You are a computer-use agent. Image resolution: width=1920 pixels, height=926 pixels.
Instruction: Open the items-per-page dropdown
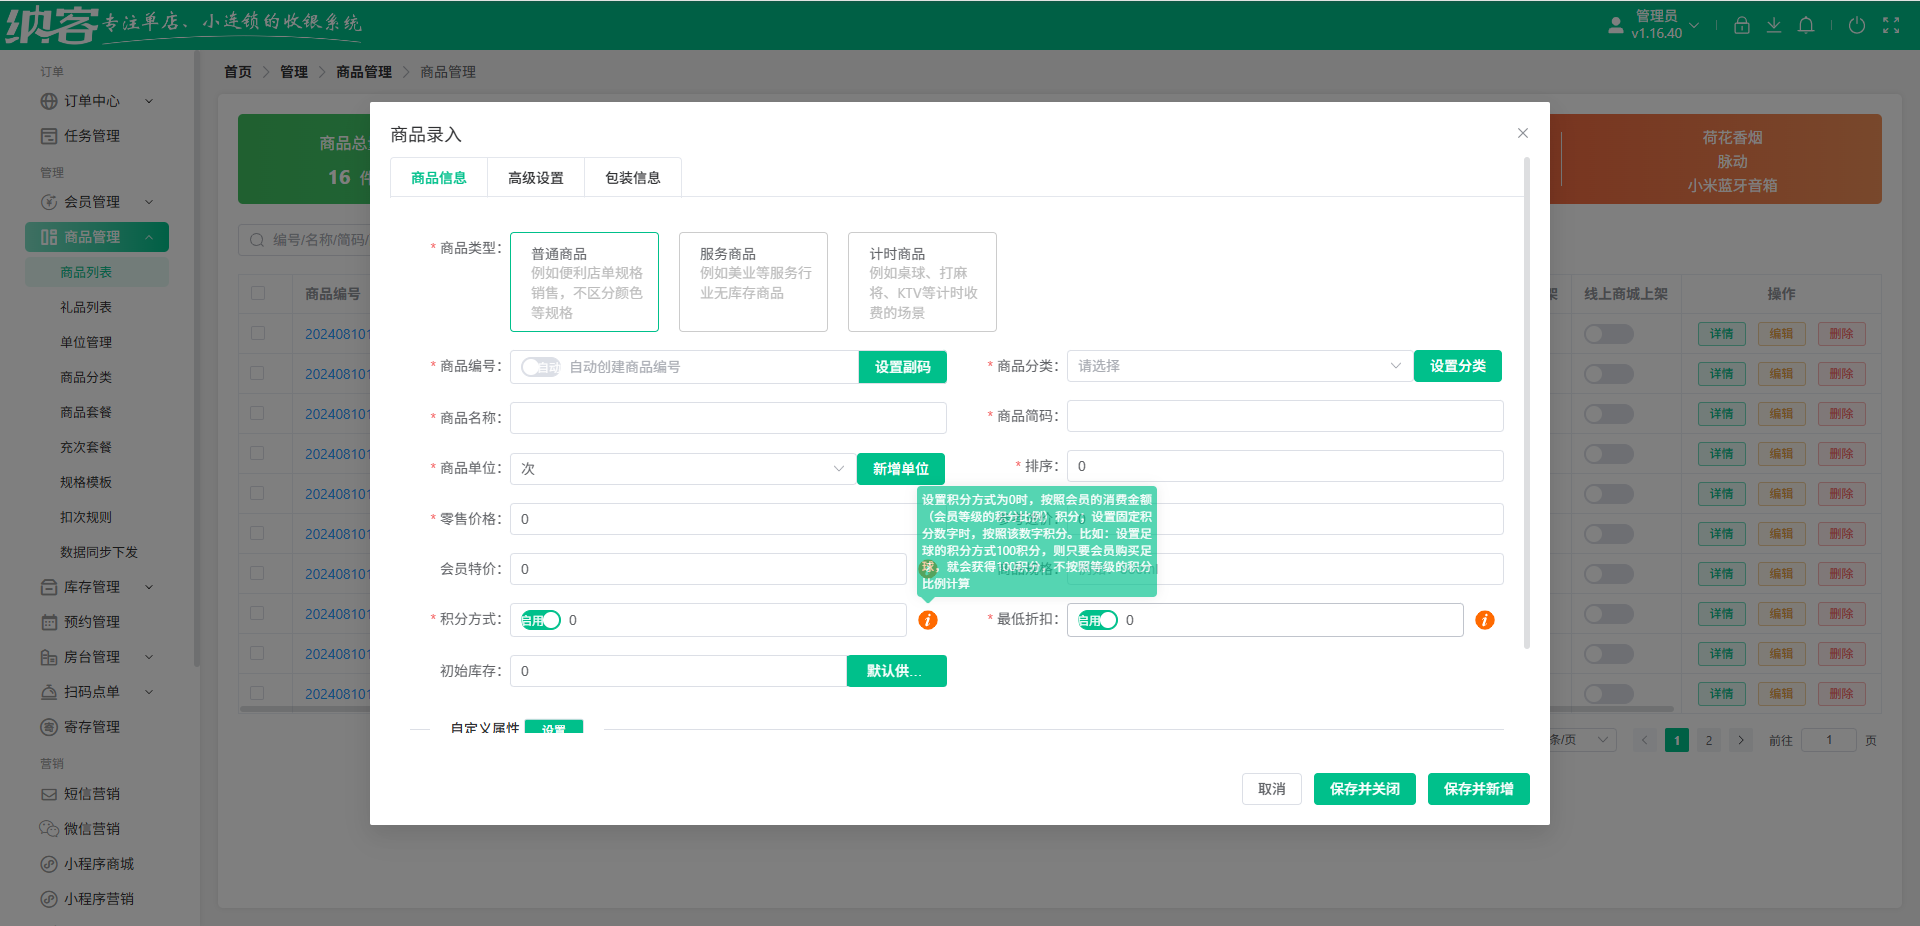pos(1582,740)
